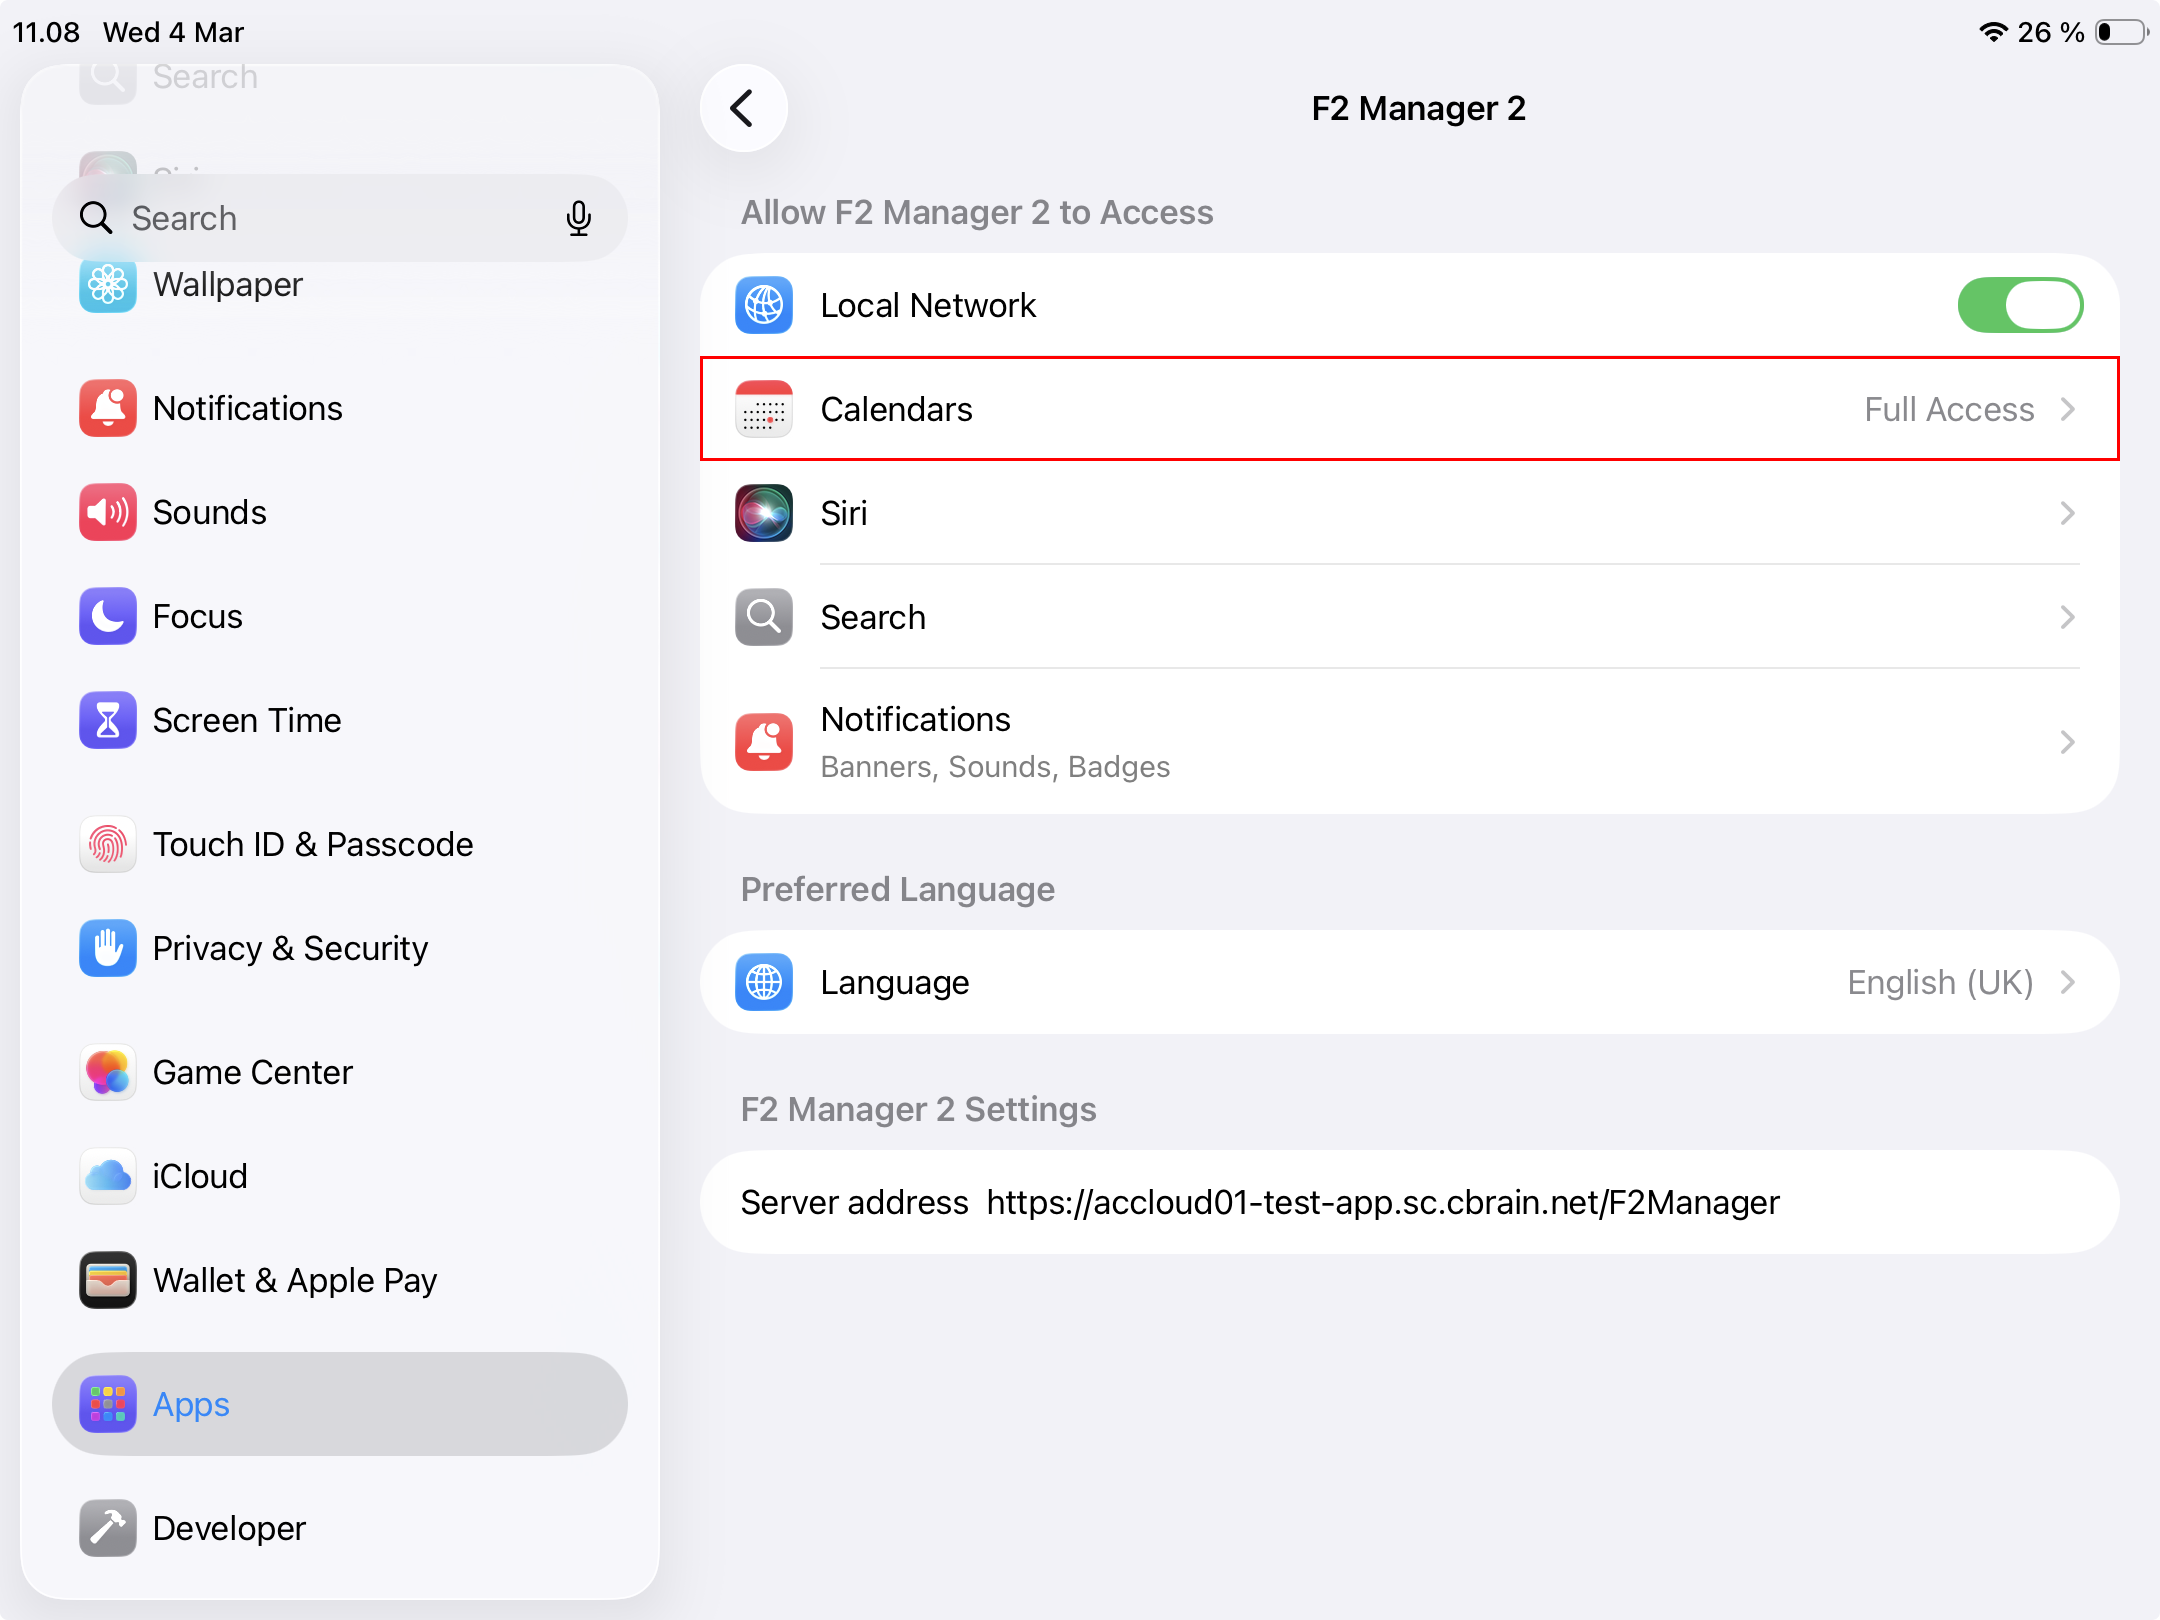Tap the back arrow button

743,108
